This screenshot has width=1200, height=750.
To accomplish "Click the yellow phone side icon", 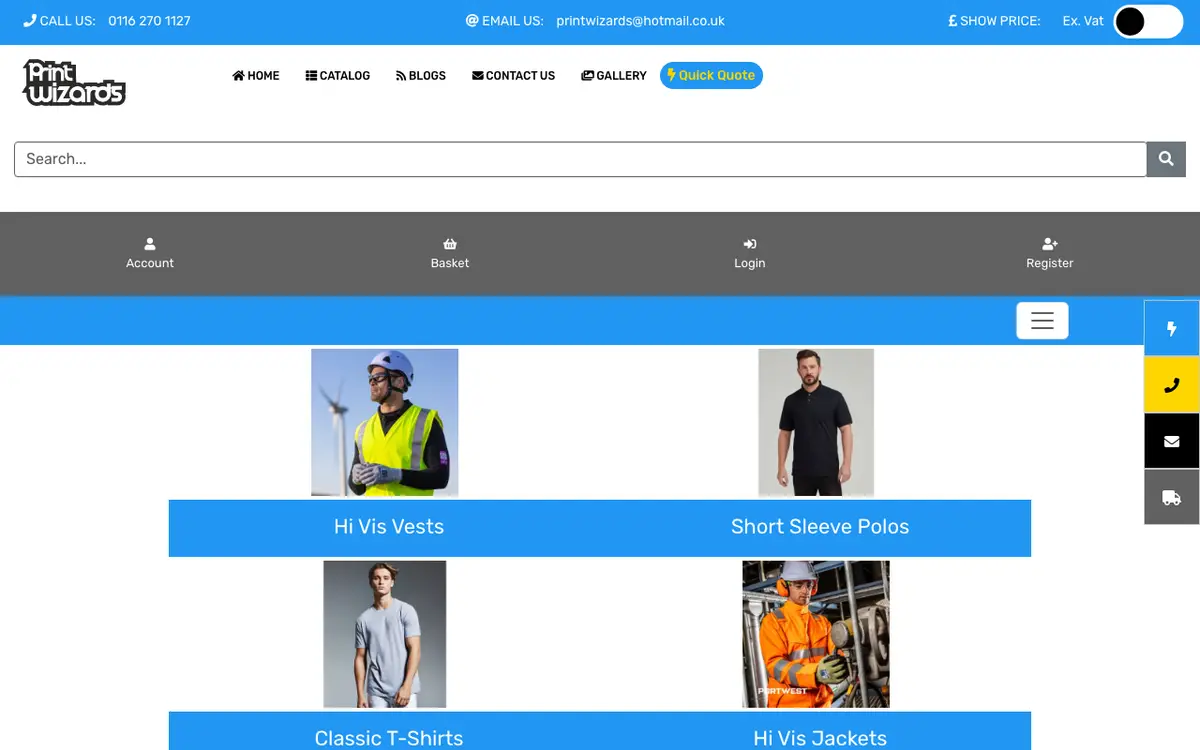I will tap(1172, 385).
